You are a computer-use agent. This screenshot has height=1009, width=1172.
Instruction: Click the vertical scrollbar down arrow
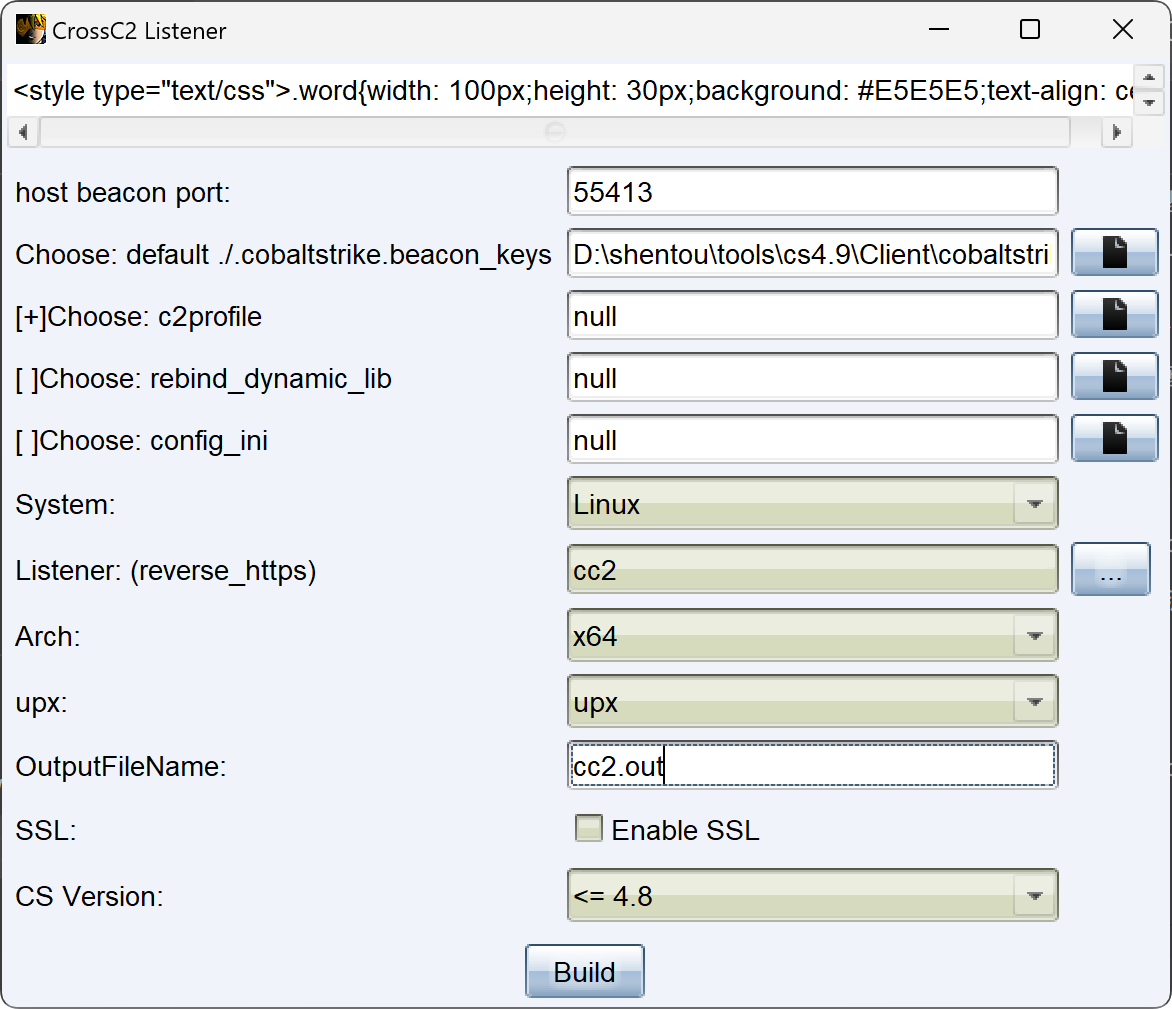click(x=1149, y=102)
